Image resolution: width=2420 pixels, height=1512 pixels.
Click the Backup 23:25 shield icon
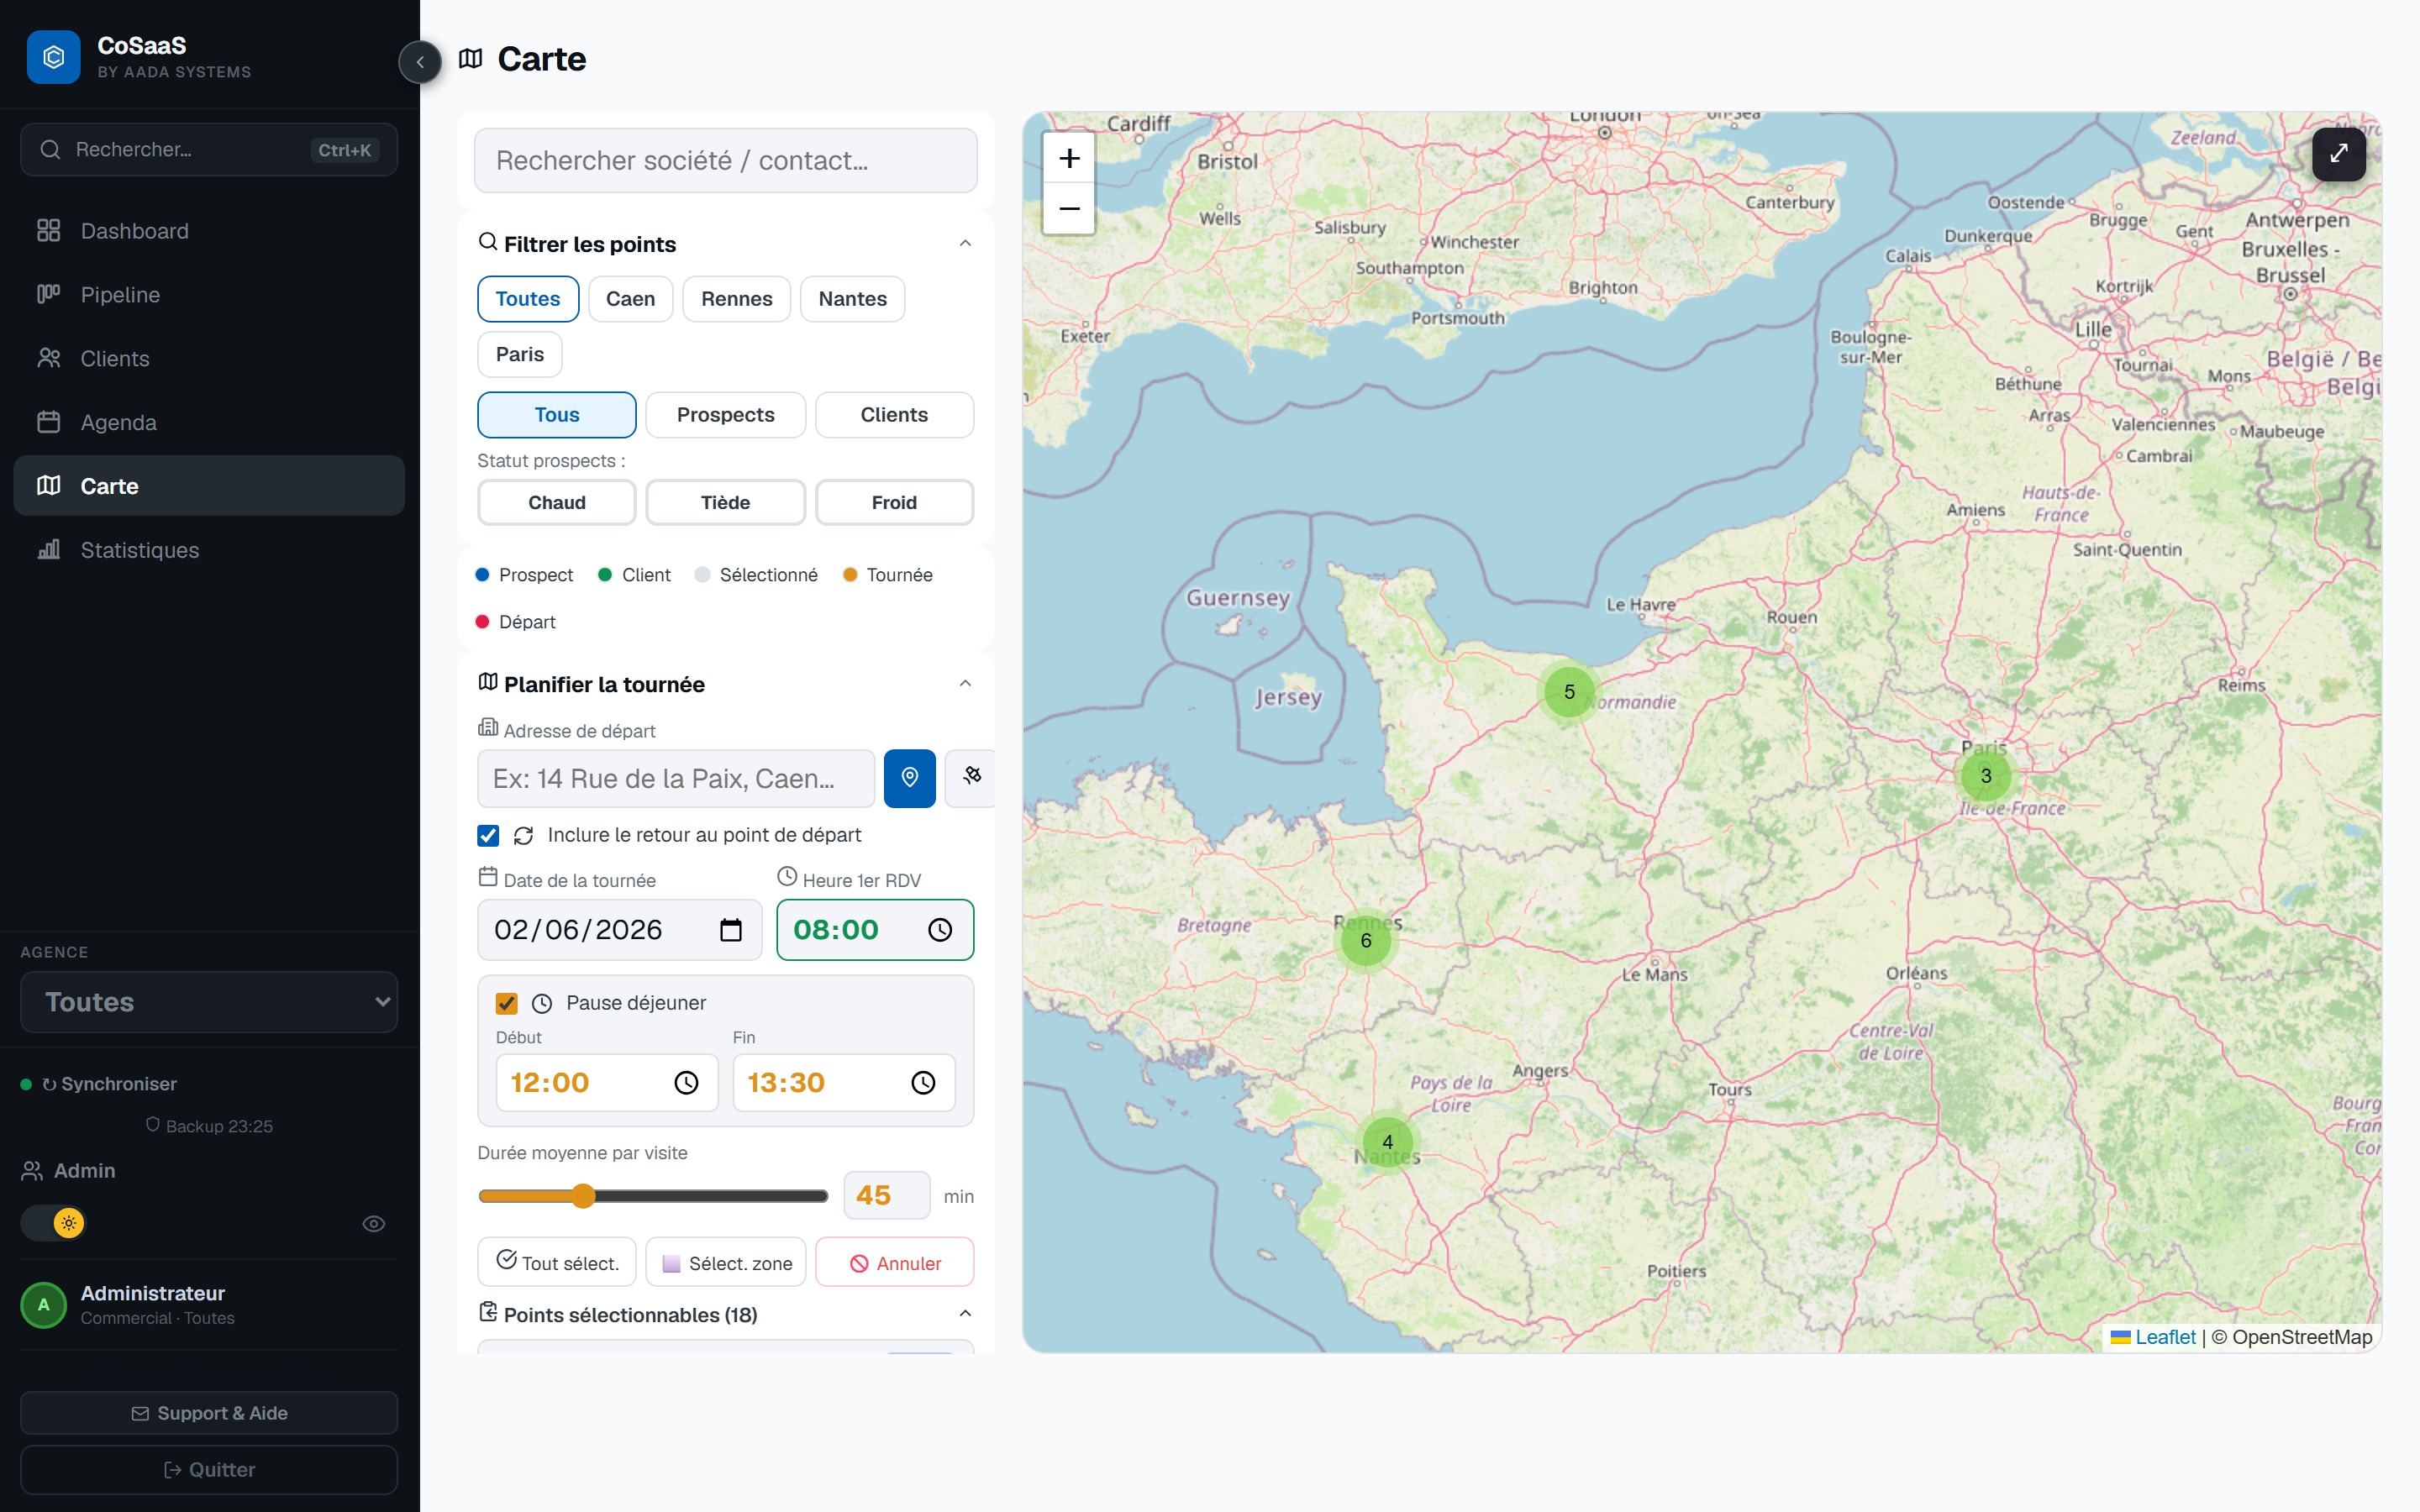pos(153,1125)
